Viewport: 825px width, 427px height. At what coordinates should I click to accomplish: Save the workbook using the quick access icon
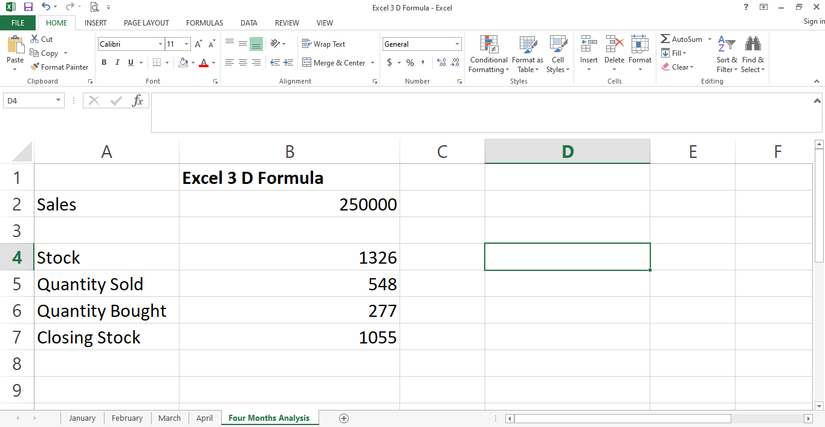[x=28, y=7]
